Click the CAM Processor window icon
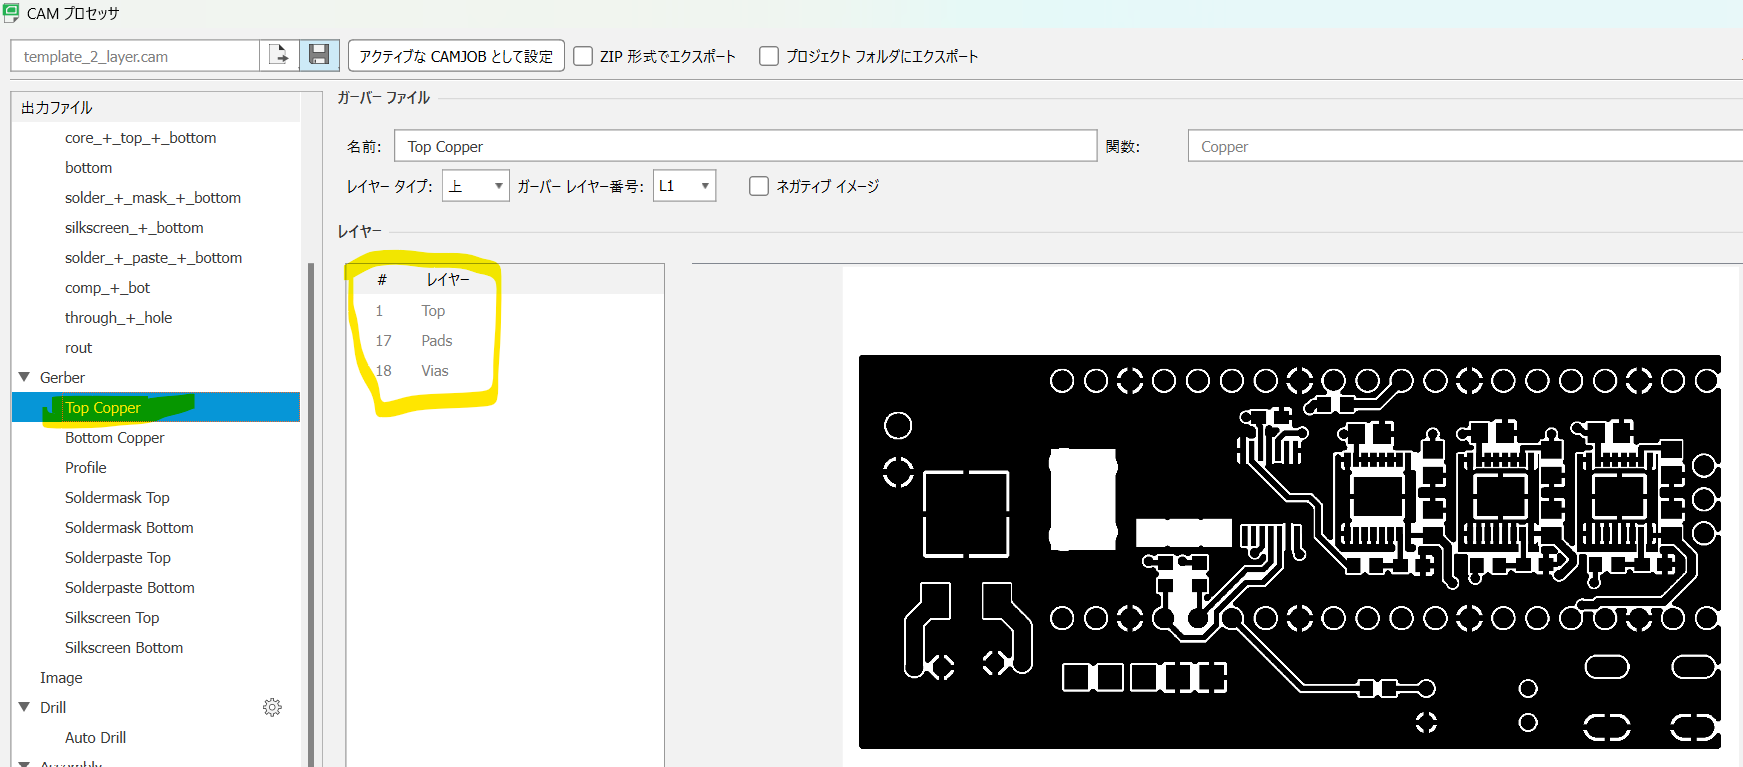 [11, 13]
